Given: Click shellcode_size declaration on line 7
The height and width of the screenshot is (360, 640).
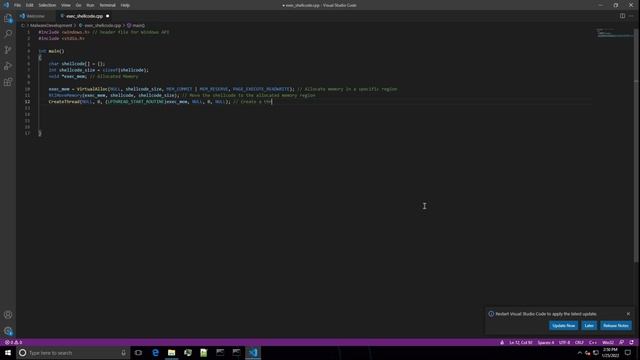Looking at the screenshot, I should click(77, 70).
